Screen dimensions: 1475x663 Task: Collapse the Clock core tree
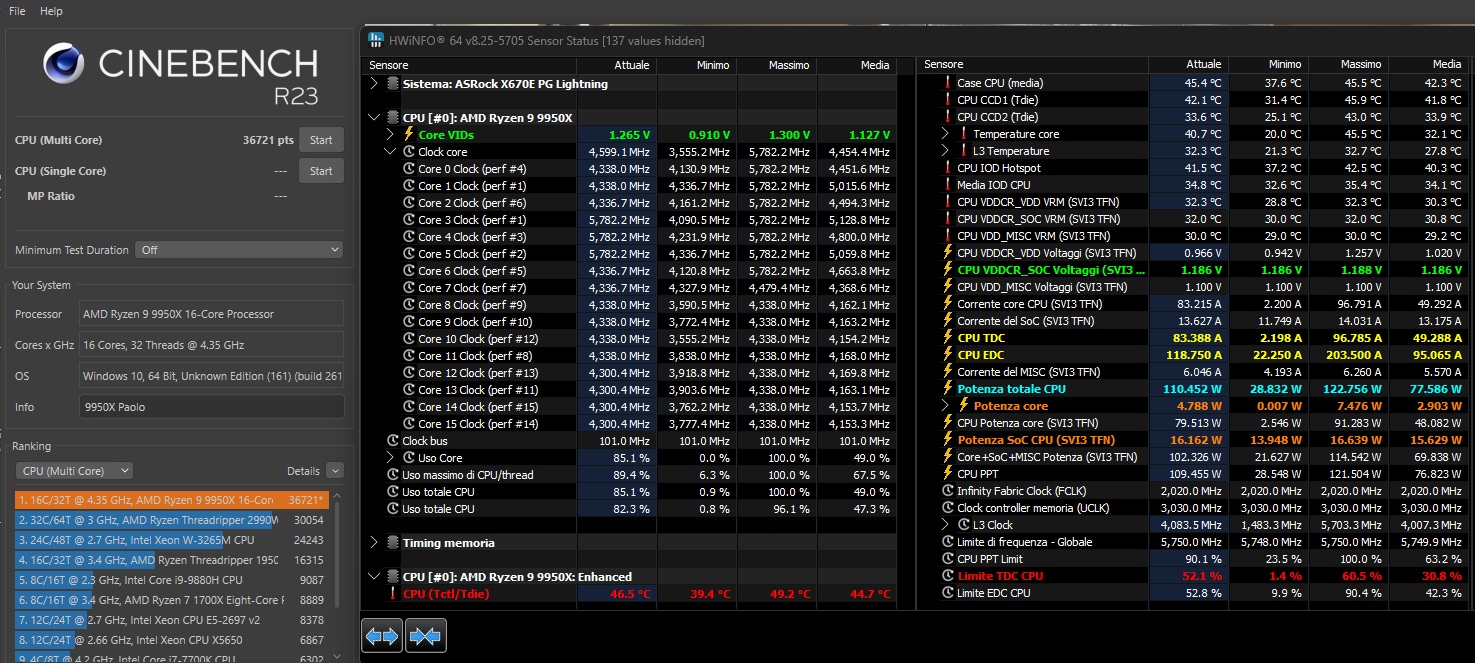coord(390,152)
